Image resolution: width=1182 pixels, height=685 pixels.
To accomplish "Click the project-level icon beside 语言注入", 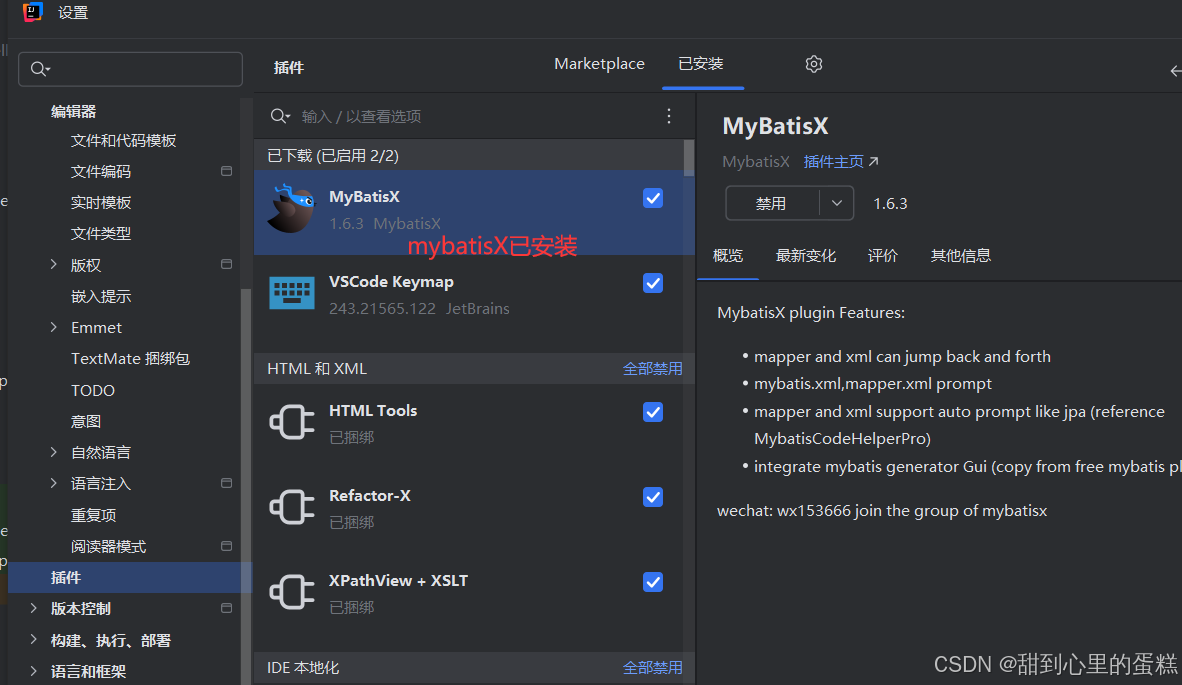I will click(226, 483).
